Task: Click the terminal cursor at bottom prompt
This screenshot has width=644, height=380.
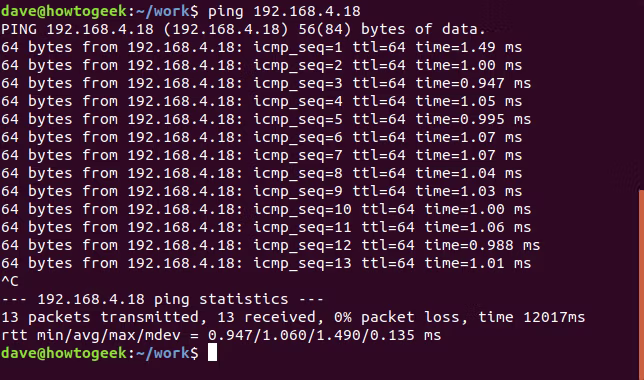Action: pos(212,353)
